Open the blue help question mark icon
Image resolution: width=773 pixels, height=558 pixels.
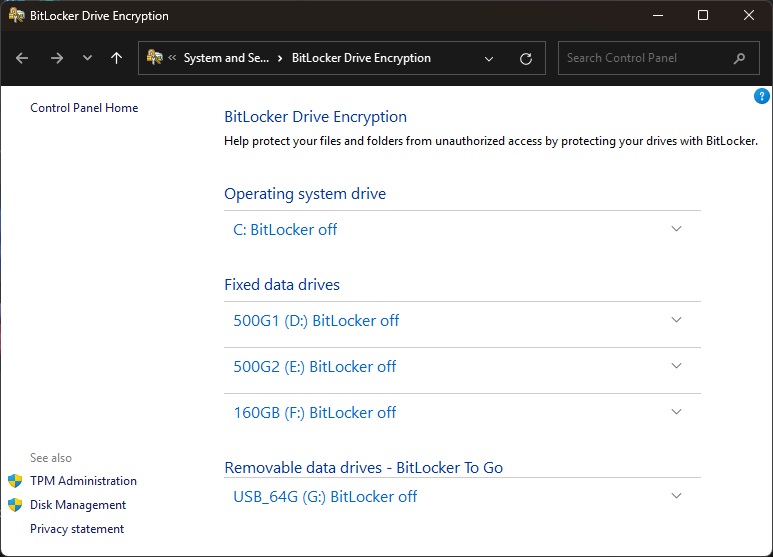761,97
